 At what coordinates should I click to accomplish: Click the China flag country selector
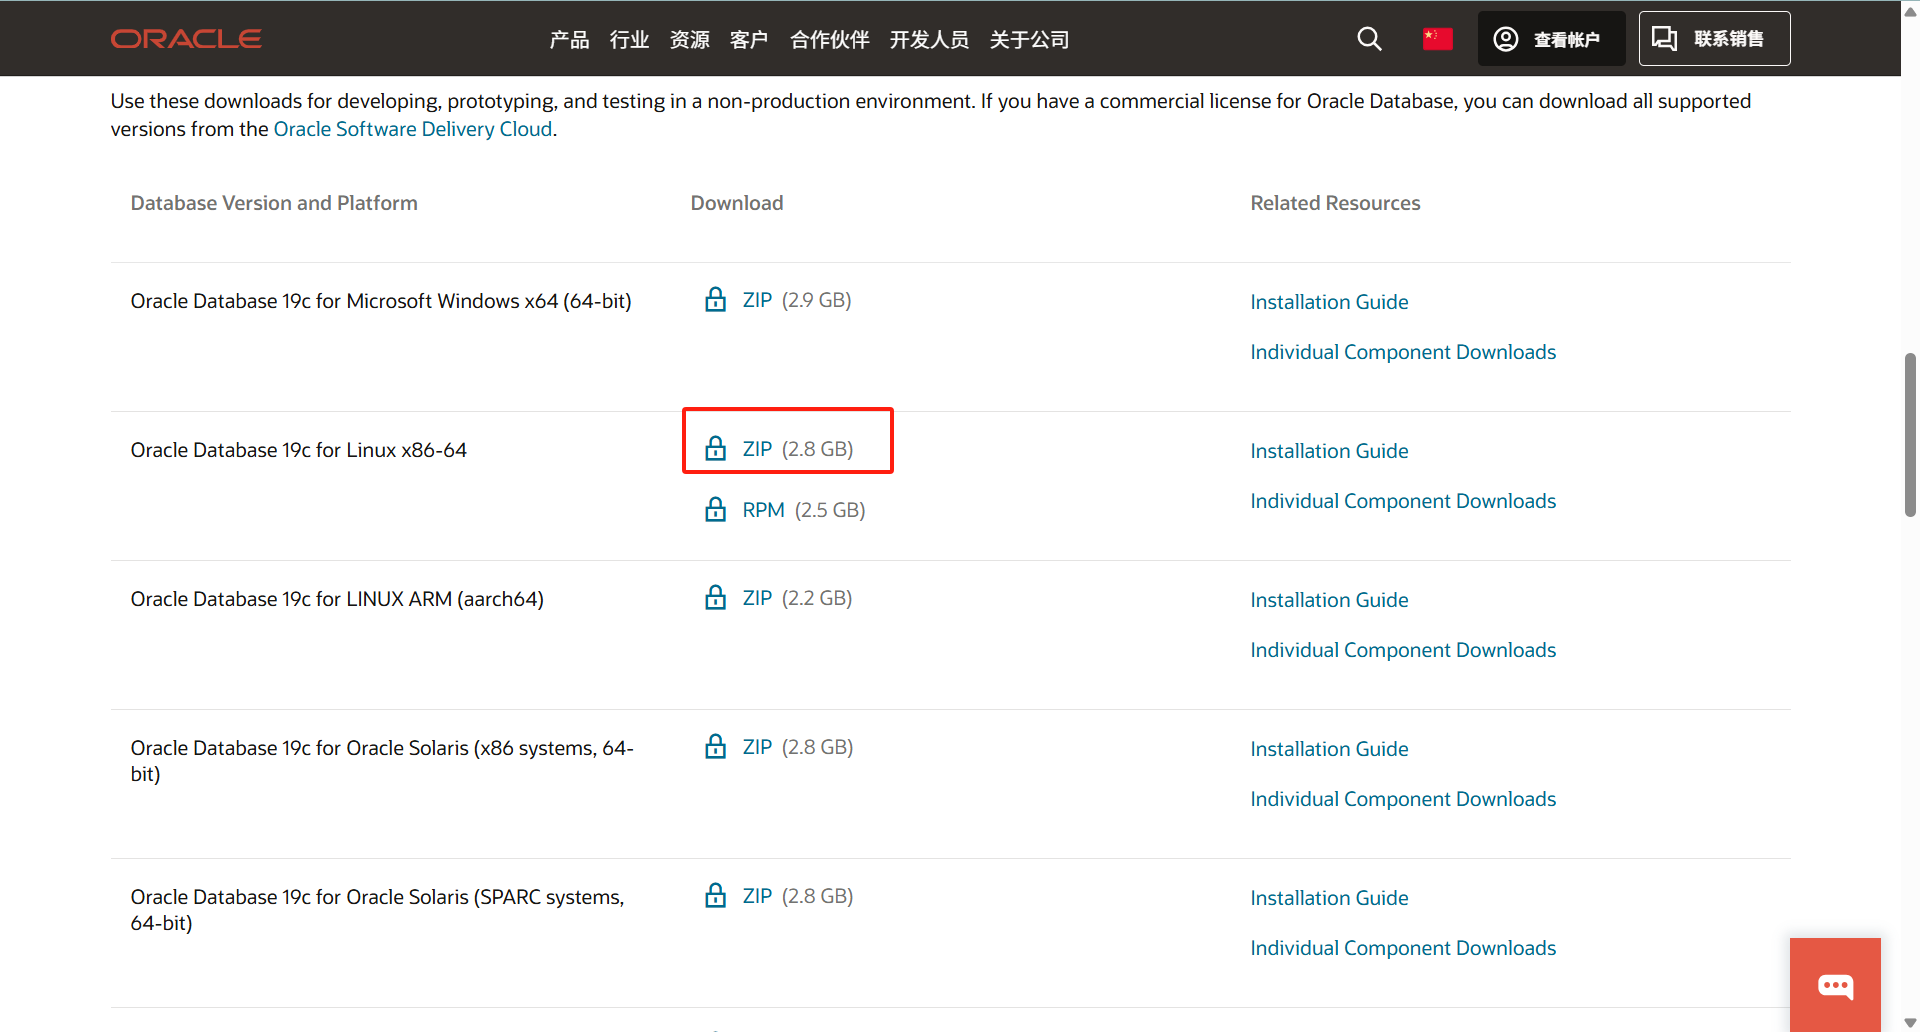point(1437,39)
